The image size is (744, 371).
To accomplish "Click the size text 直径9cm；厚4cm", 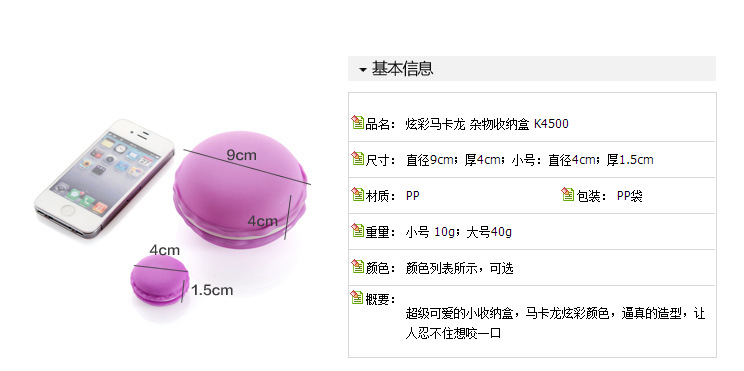I will coord(454,160).
